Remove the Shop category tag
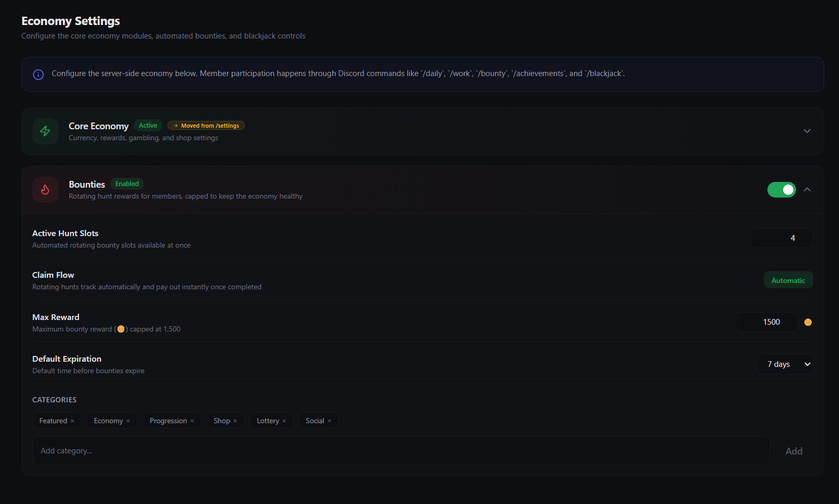Viewport: 839px width, 504px height. [x=235, y=421]
